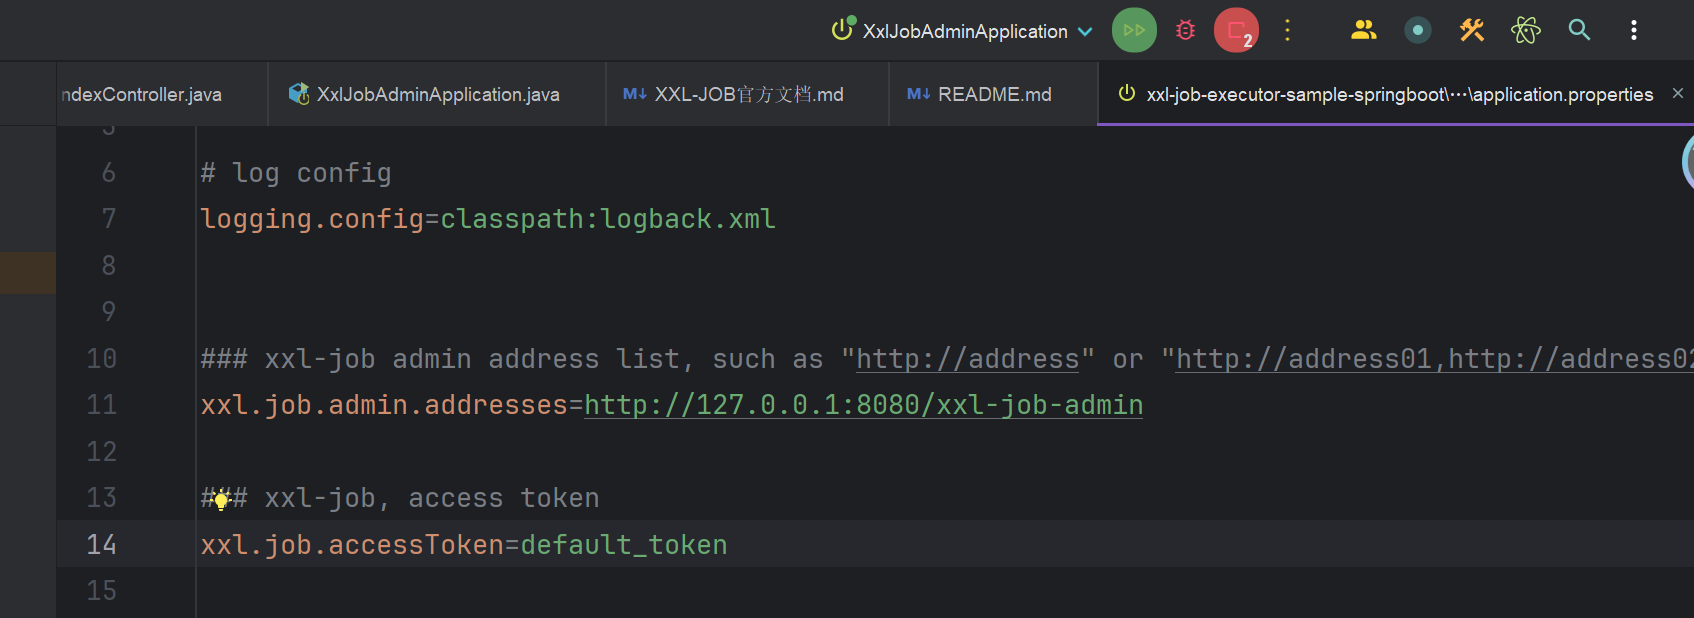Close the application.properties tab

[x=1678, y=93]
